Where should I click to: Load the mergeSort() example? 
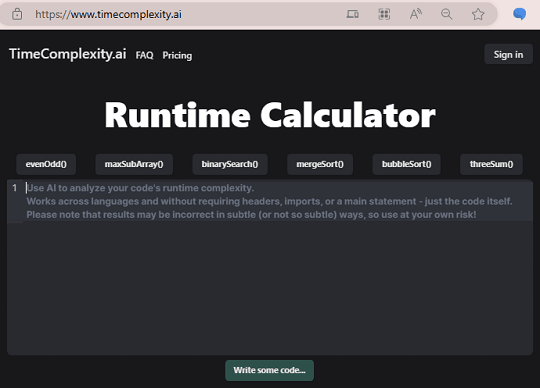[320, 164]
